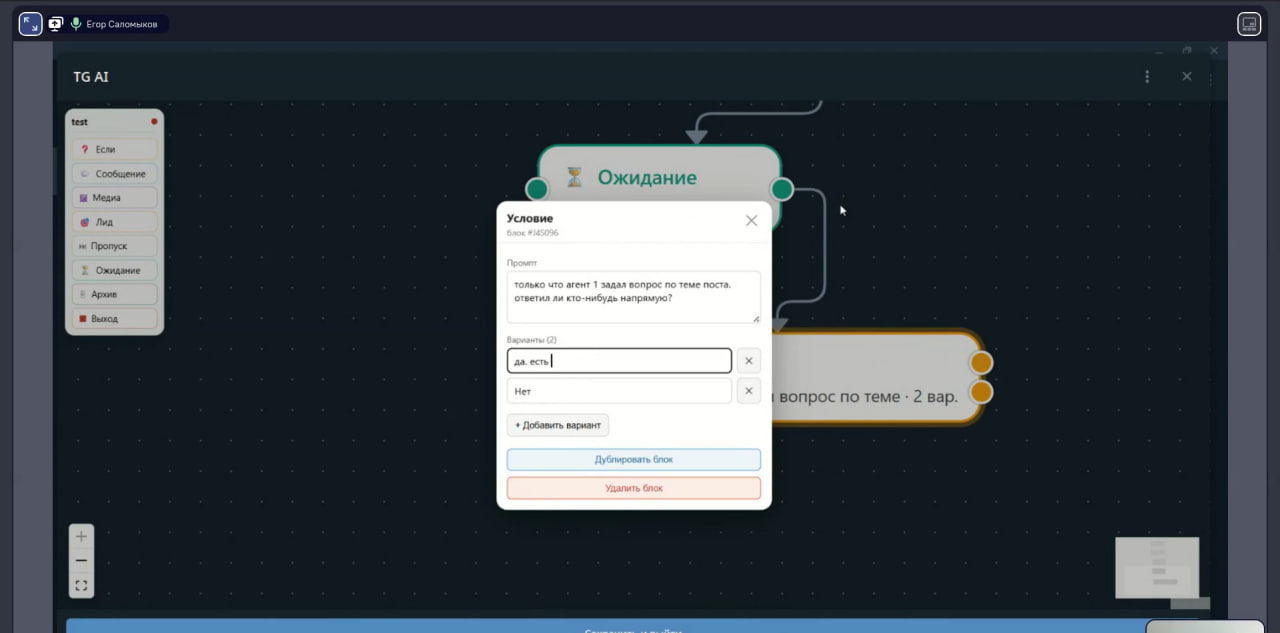The image size is (1280, 633).
Task: Click the canvas minimap
Action: click(1157, 567)
